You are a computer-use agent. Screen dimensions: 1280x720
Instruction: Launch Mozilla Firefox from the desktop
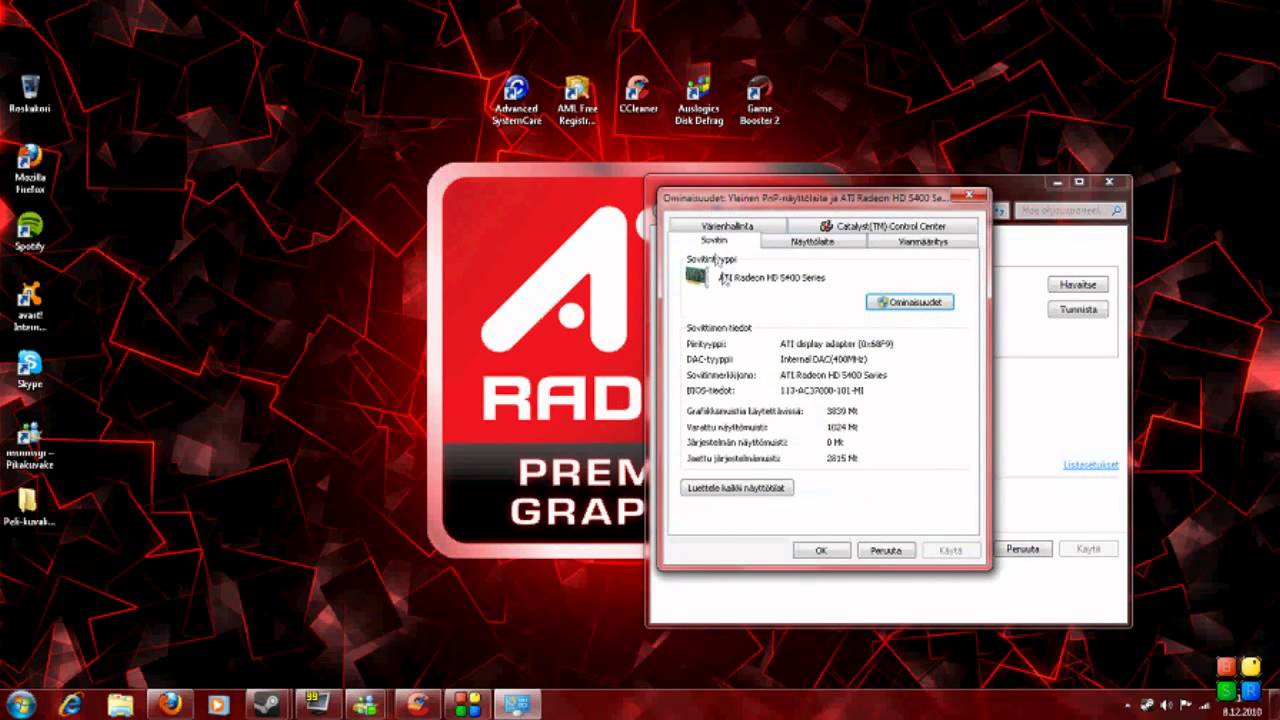coord(30,168)
